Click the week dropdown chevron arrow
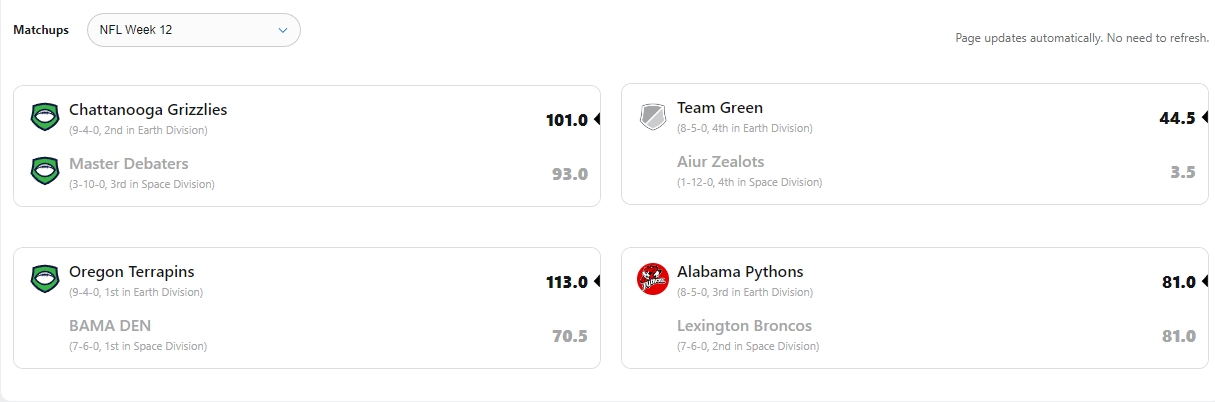Screen dimensions: 1215x402 click(x=283, y=30)
